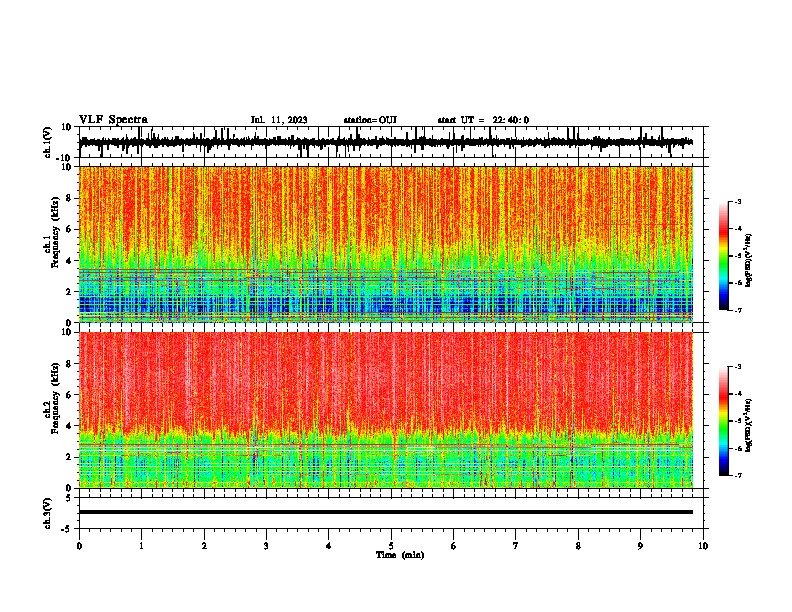
Task: Select the ch.1 spectrogram color bar
Action: tap(724, 256)
